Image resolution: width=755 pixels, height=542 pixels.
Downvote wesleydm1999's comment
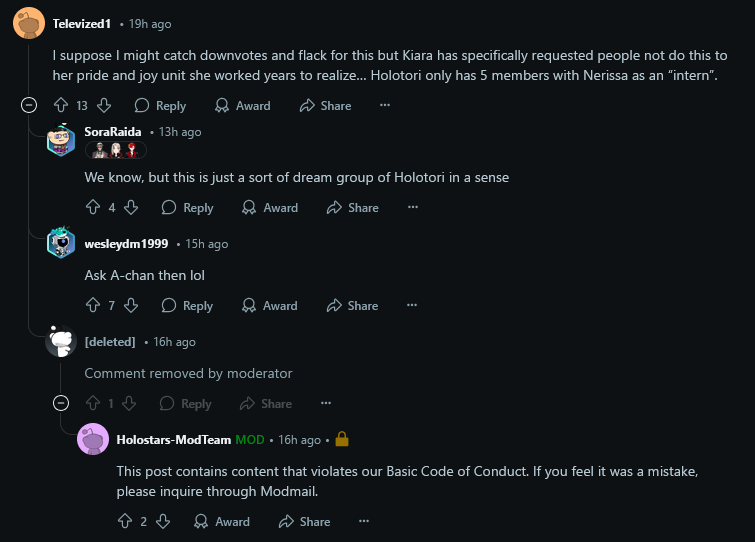[131, 305]
